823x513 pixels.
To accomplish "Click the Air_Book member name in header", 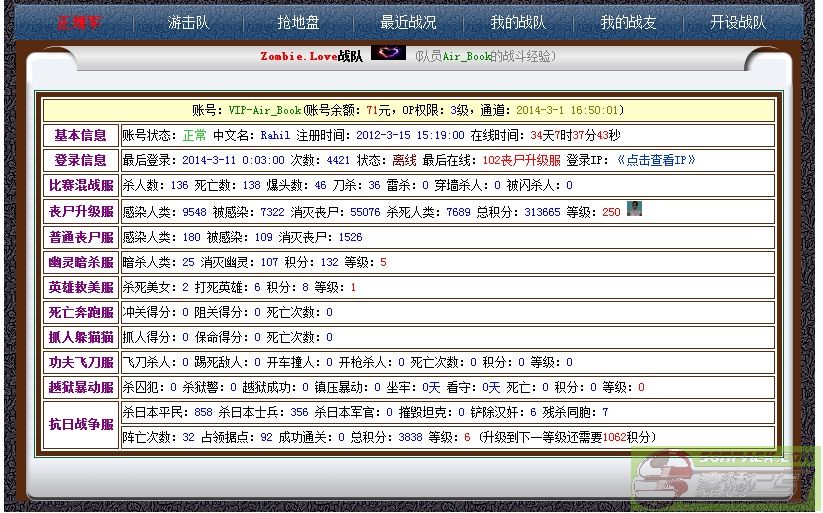I will pos(467,57).
